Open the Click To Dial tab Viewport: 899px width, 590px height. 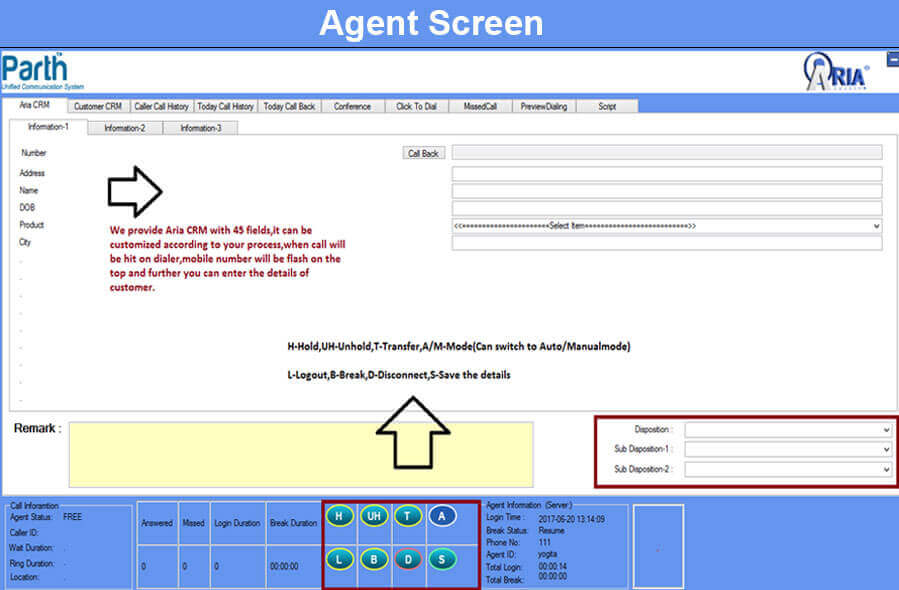[416, 106]
